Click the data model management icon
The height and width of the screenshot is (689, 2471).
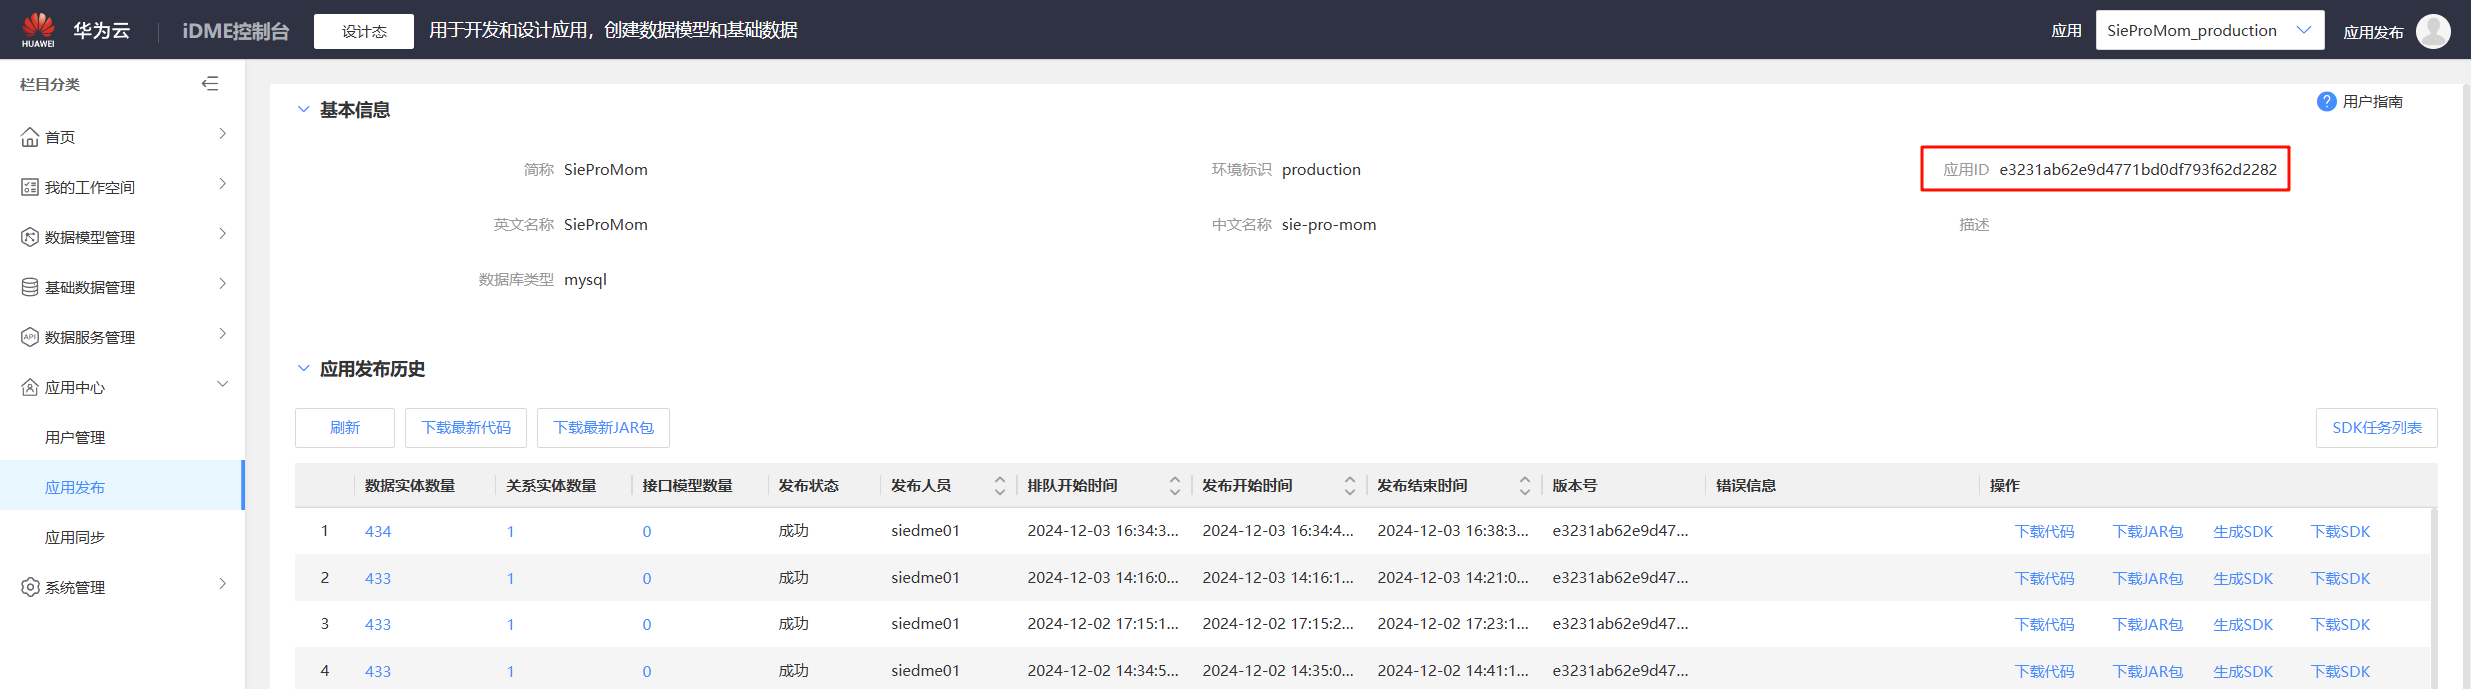click(30, 237)
